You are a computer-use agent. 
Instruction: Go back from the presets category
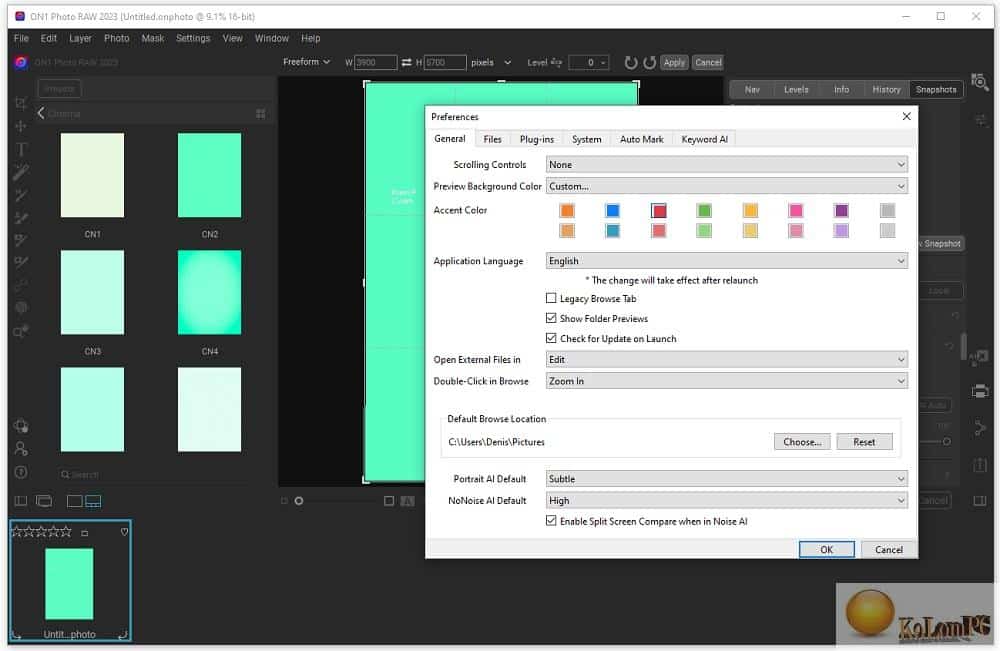41,113
